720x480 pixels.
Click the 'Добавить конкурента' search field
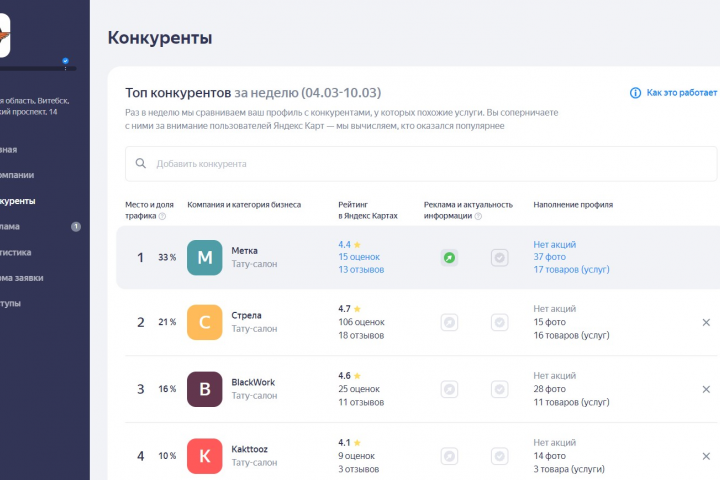tap(421, 164)
